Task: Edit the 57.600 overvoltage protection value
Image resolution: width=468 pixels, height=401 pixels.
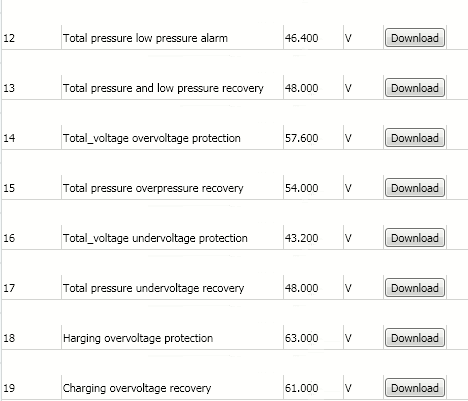Action: (x=313, y=138)
